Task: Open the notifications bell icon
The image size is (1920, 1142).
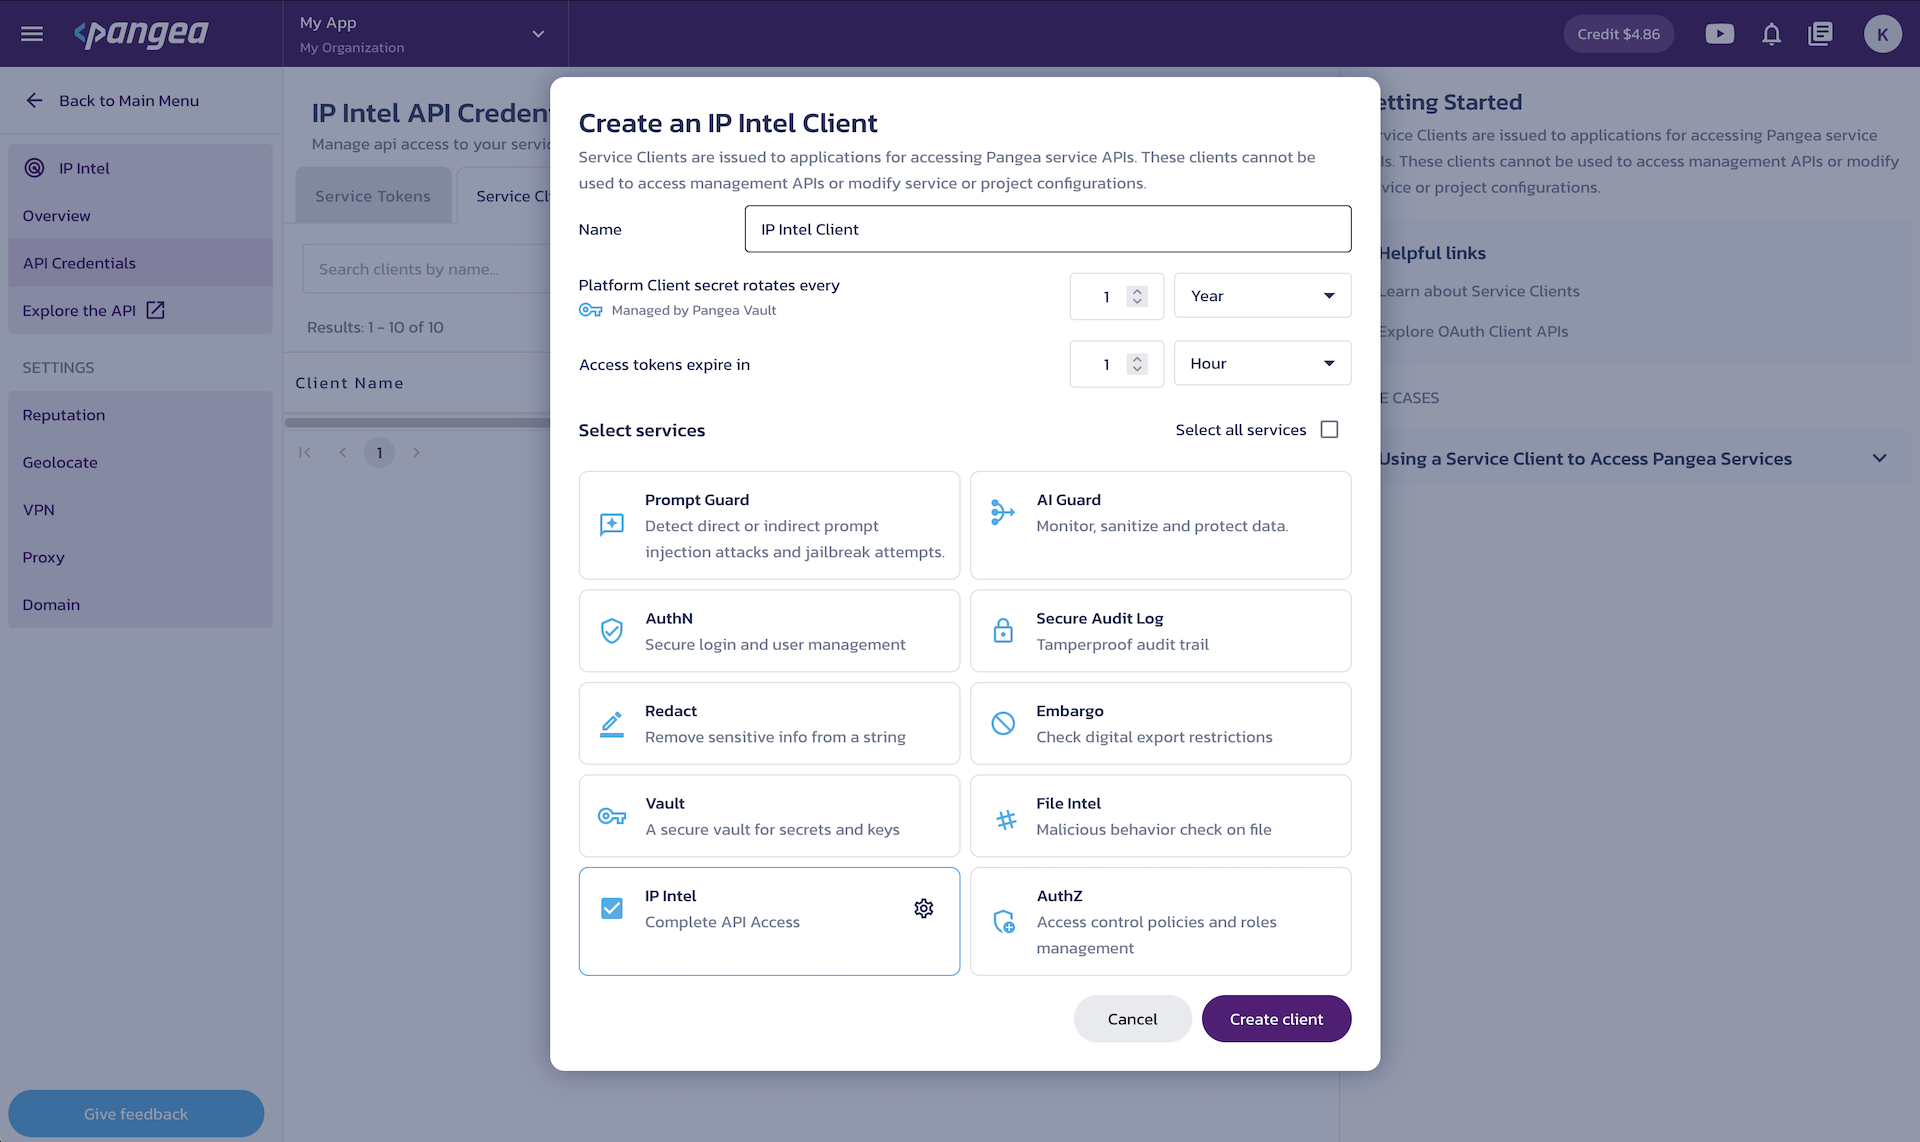Action: (1771, 34)
